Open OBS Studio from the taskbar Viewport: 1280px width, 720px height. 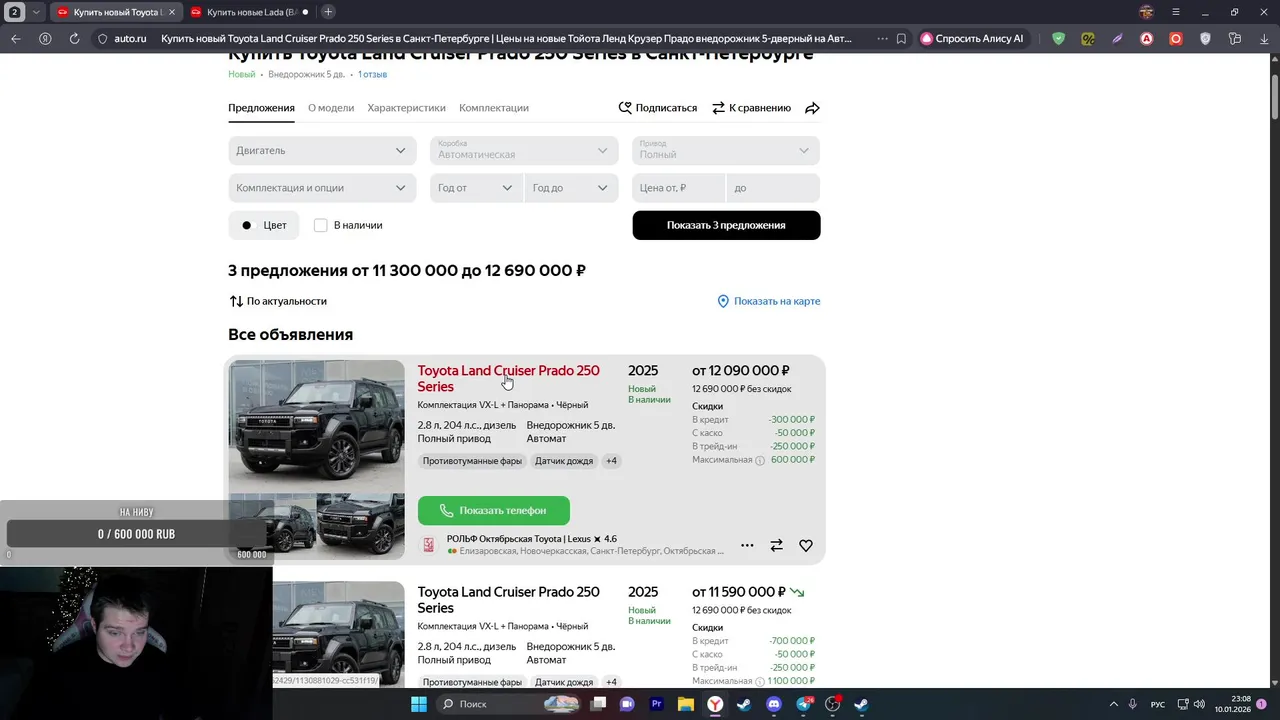click(832, 704)
